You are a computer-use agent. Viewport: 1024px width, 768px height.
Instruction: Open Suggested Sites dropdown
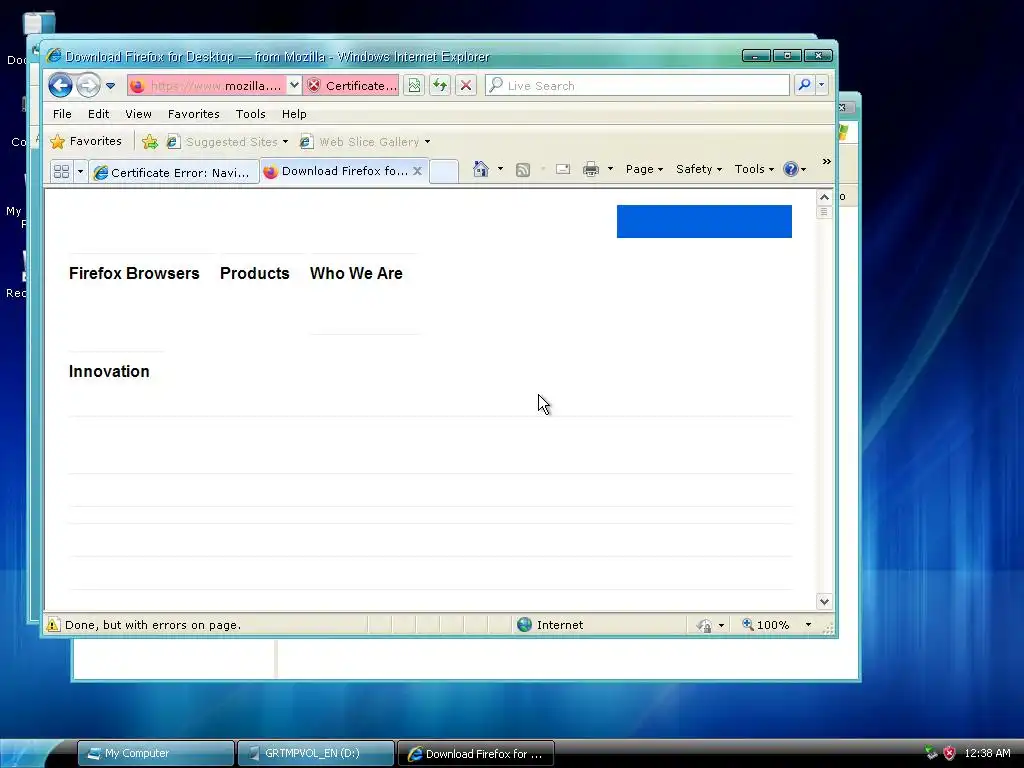227,142
